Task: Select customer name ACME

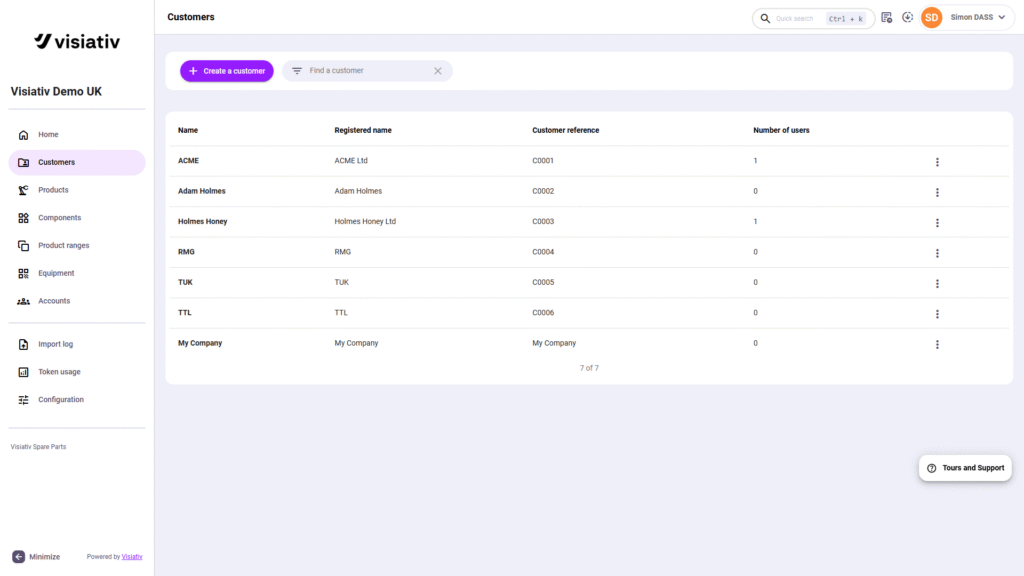Action: (188, 161)
